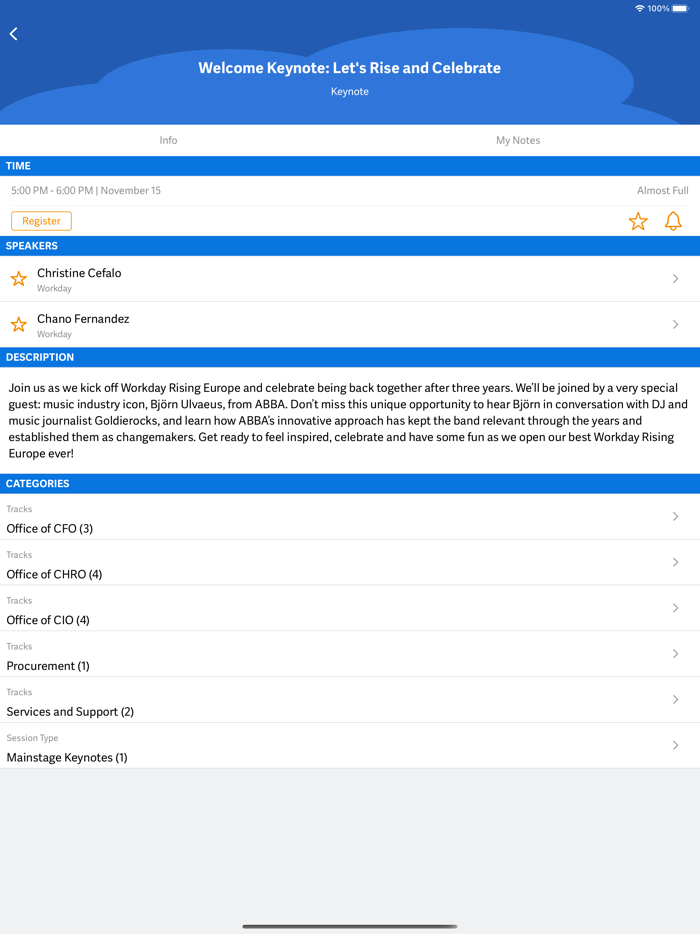700x934 pixels.
Task: Click the Almost Full status label
Action: (662, 191)
